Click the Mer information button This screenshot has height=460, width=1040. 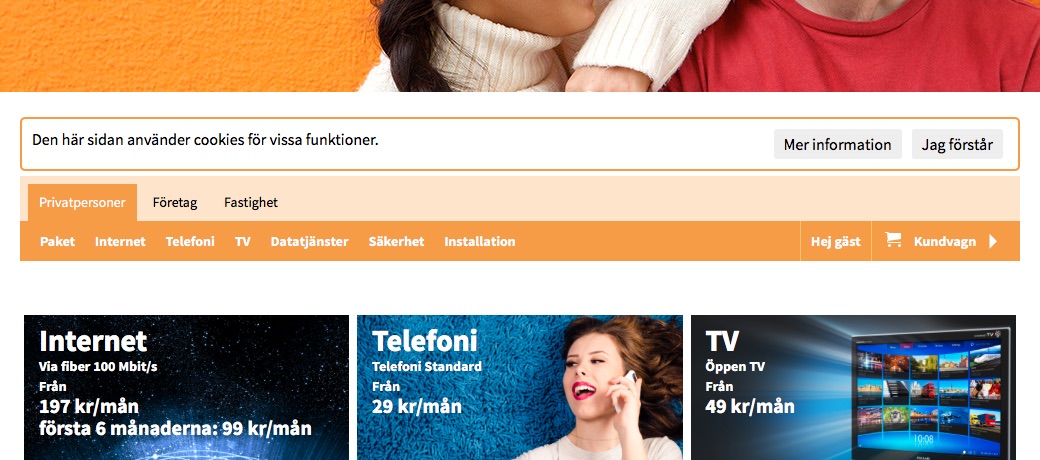coord(838,144)
